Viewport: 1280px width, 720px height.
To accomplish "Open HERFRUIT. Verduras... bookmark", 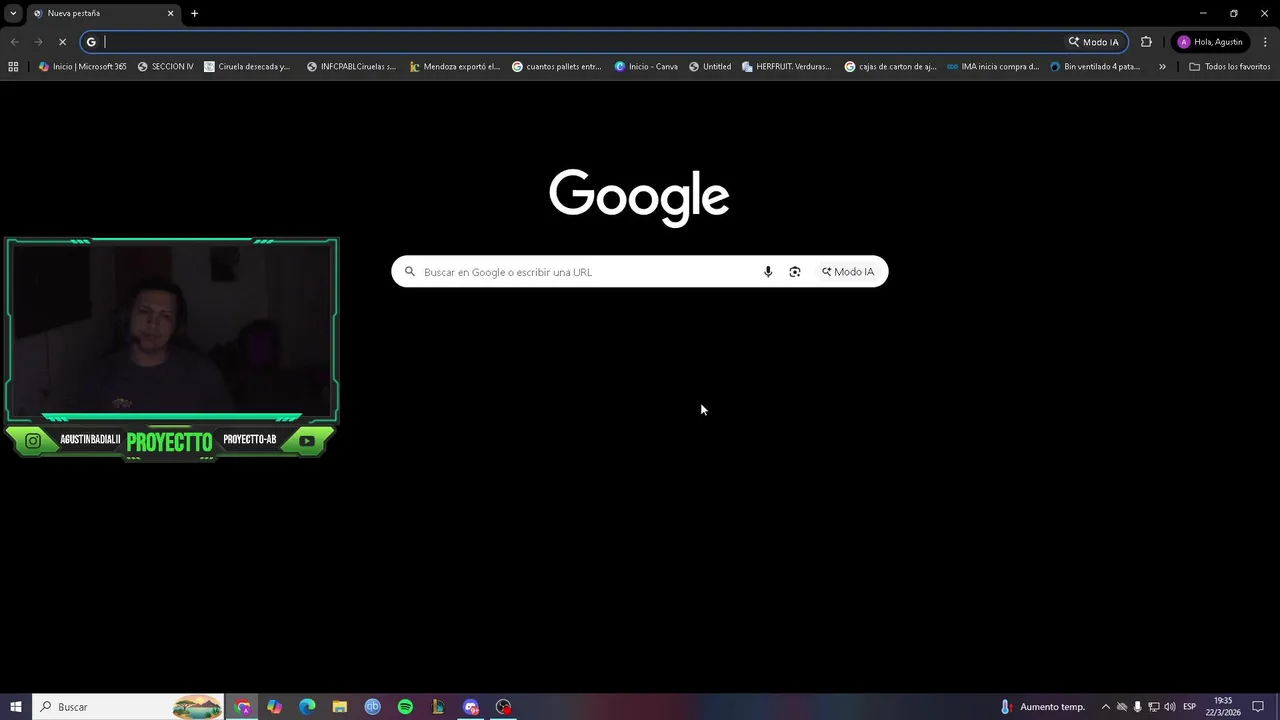I will [787, 67].
